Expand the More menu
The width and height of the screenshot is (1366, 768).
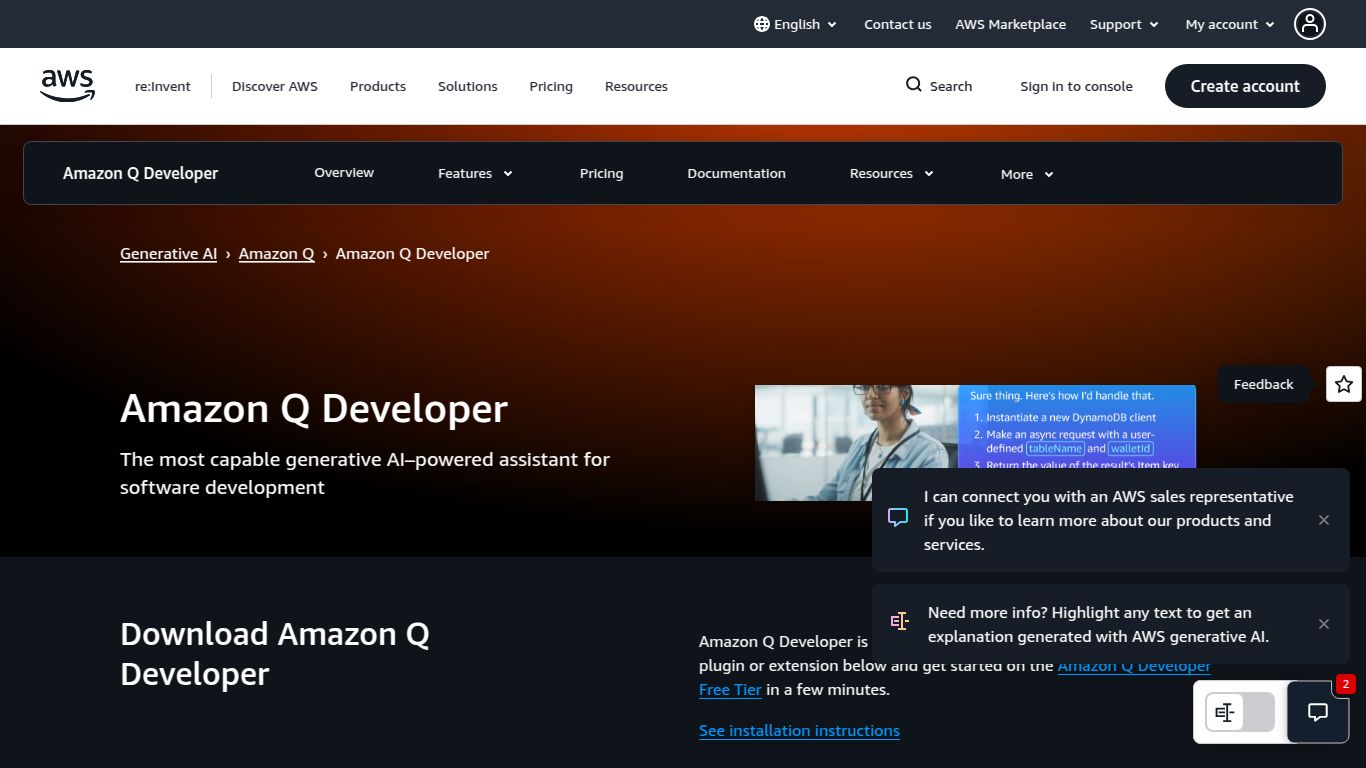coord(1025,174)
